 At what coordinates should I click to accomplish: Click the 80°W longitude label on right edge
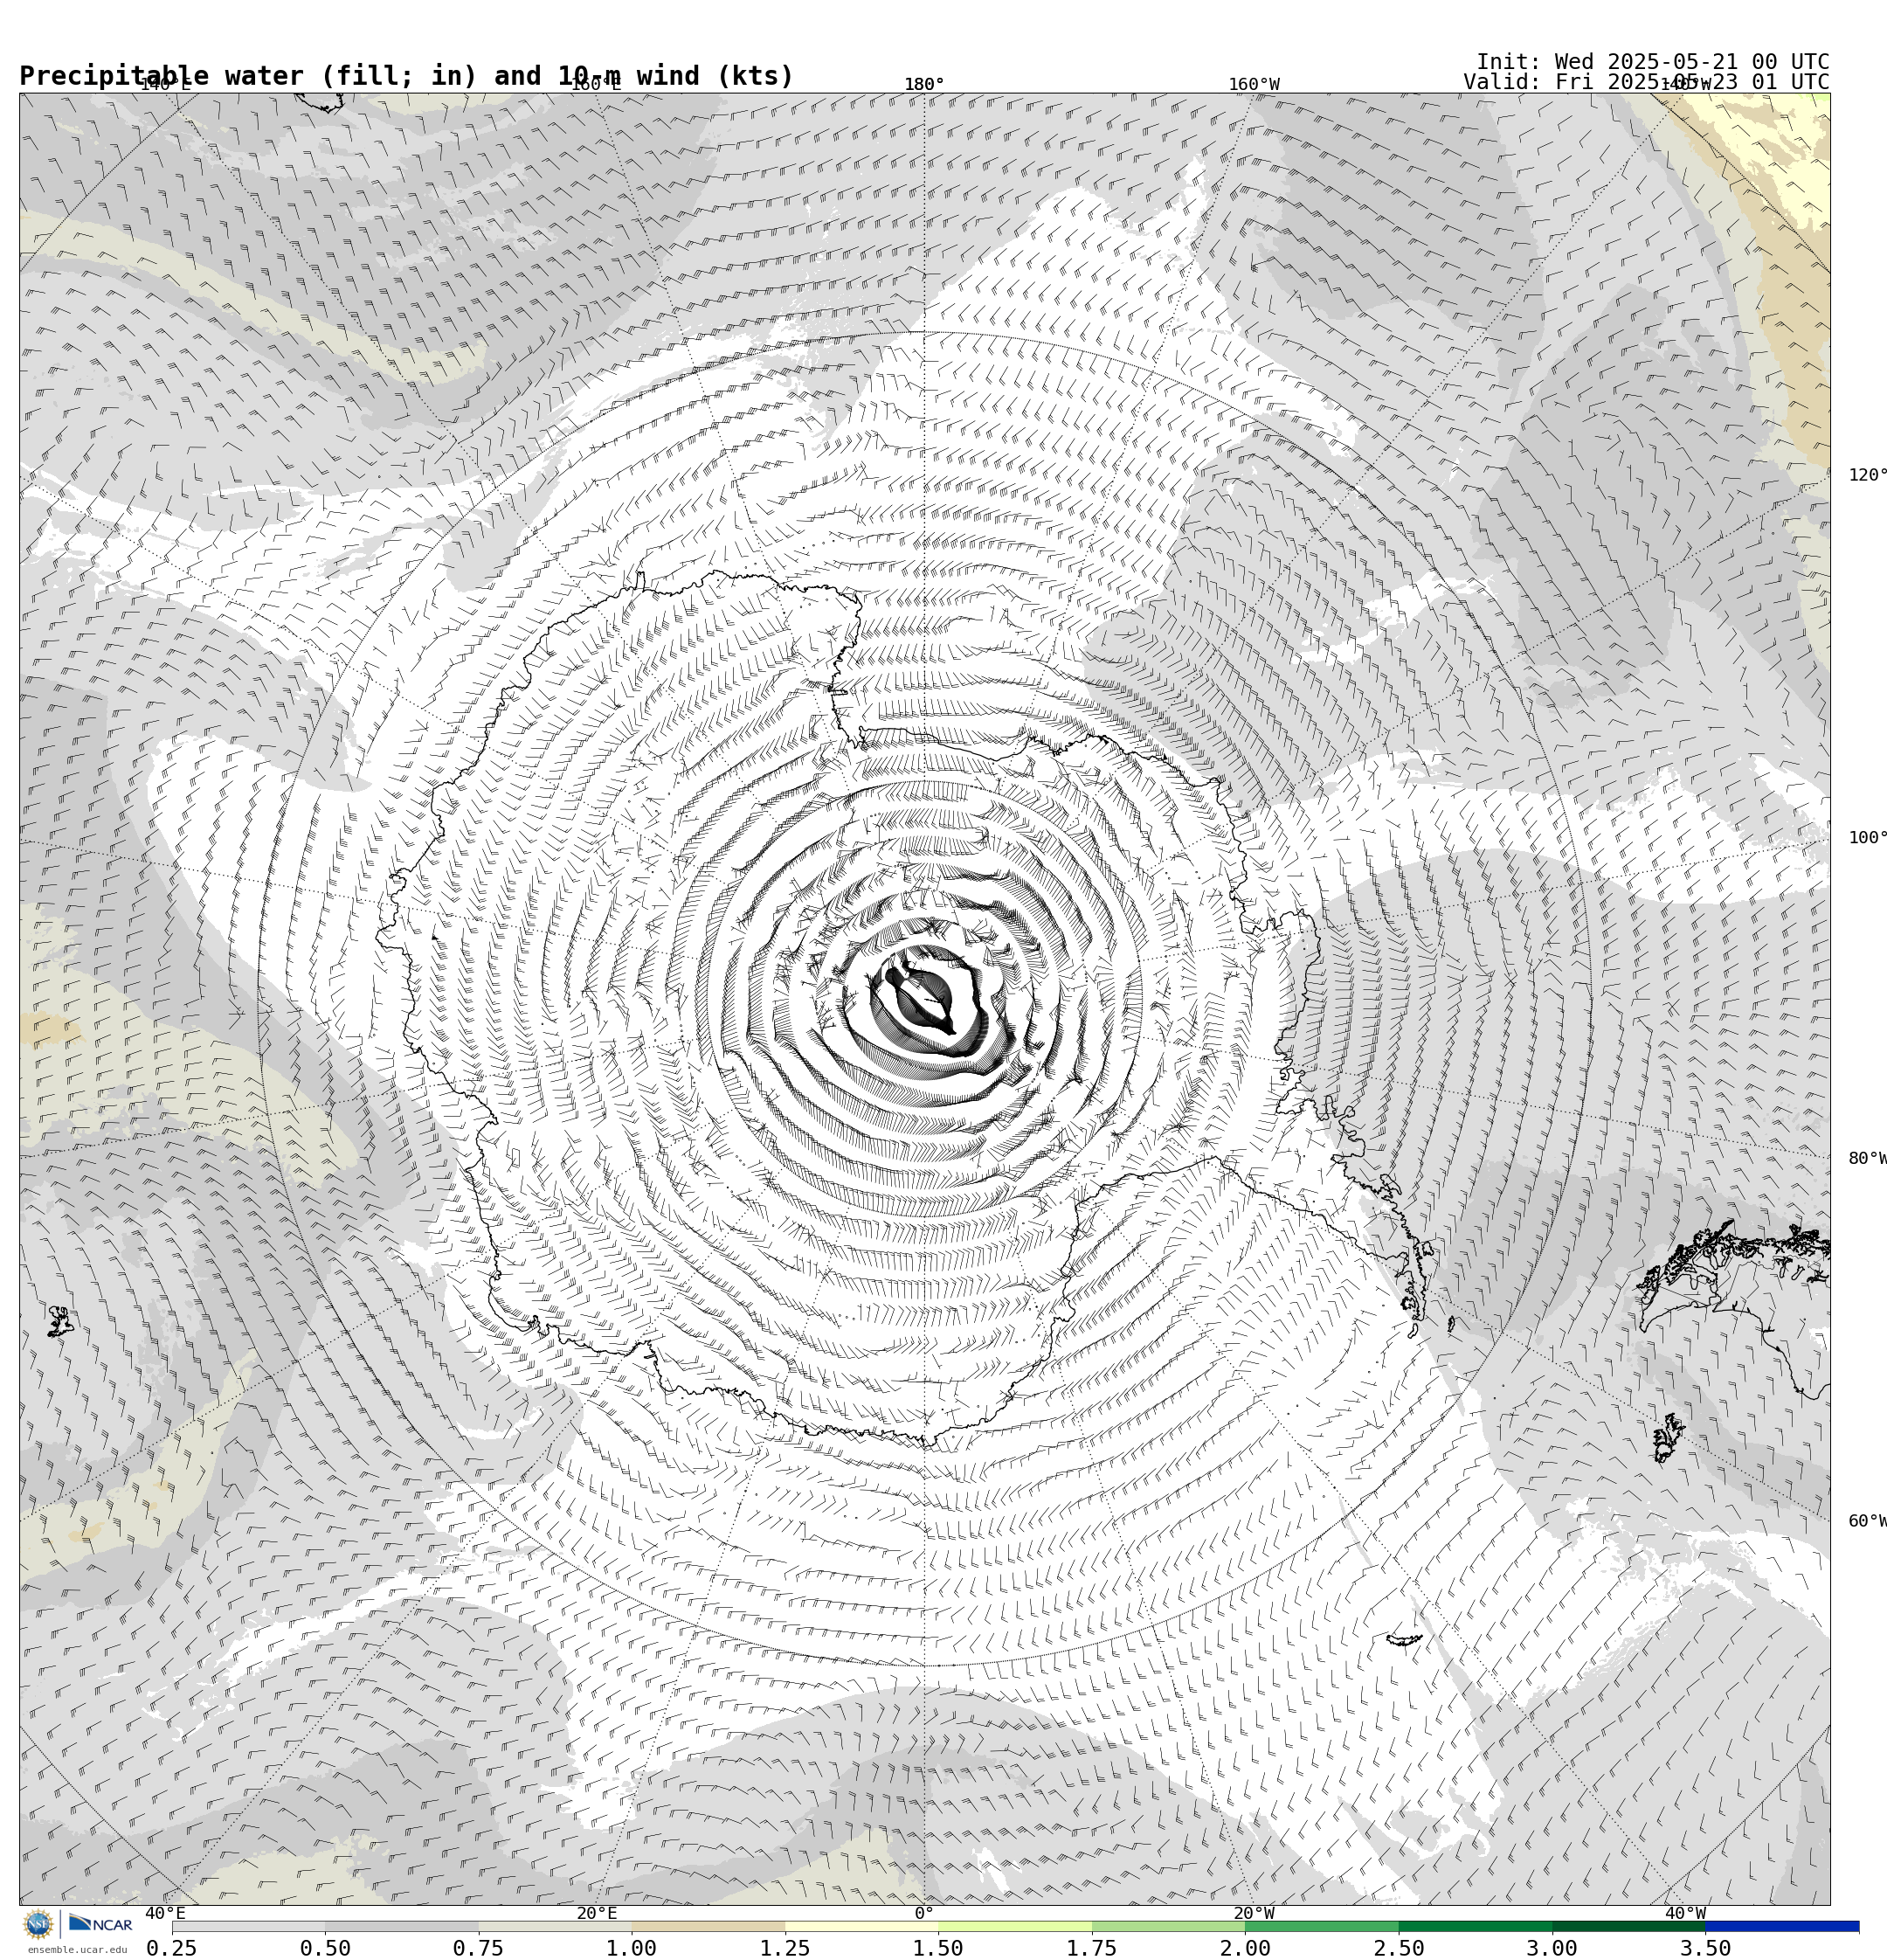pos(1867,1159)
